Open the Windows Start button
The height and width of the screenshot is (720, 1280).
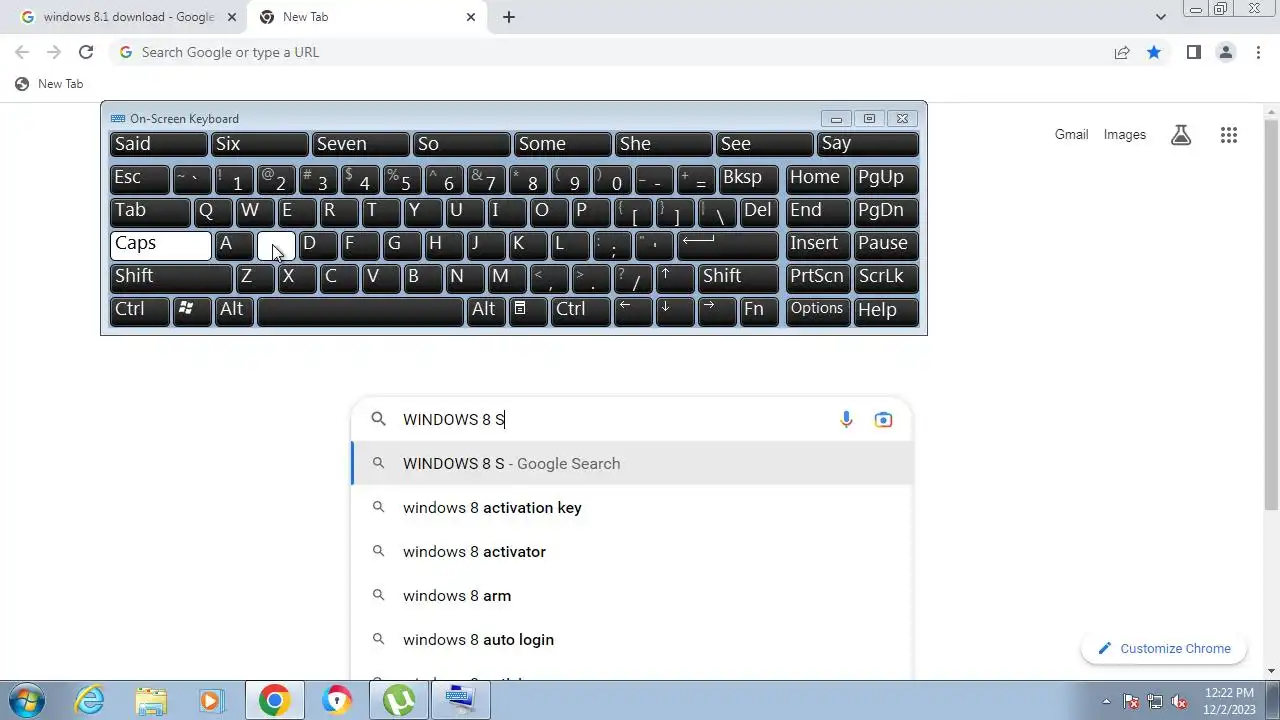[27, 700]
